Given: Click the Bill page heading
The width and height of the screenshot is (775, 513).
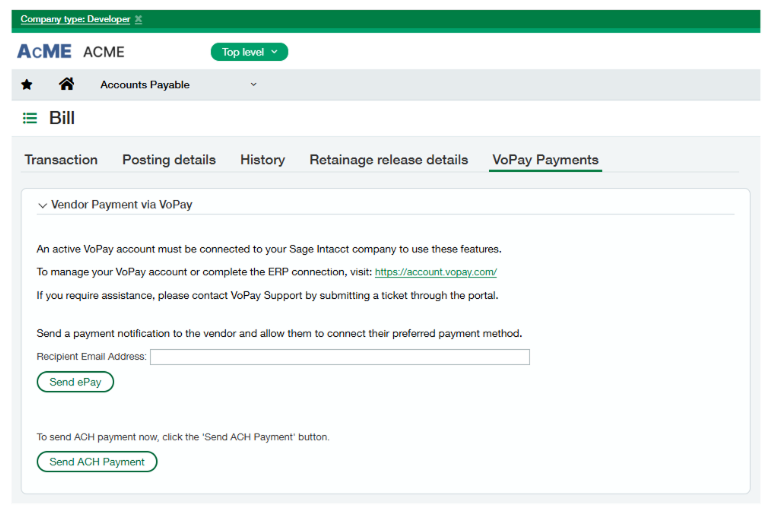Looking at the screenshot, I should click(x=62, y=118).
